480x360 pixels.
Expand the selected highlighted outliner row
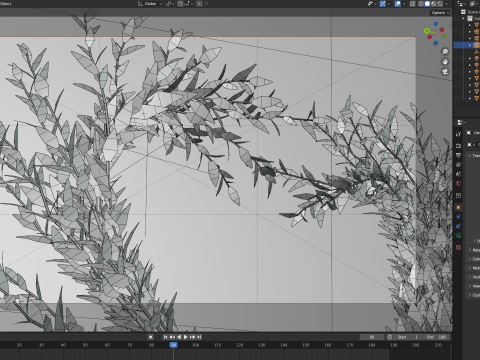pos(470,45)
